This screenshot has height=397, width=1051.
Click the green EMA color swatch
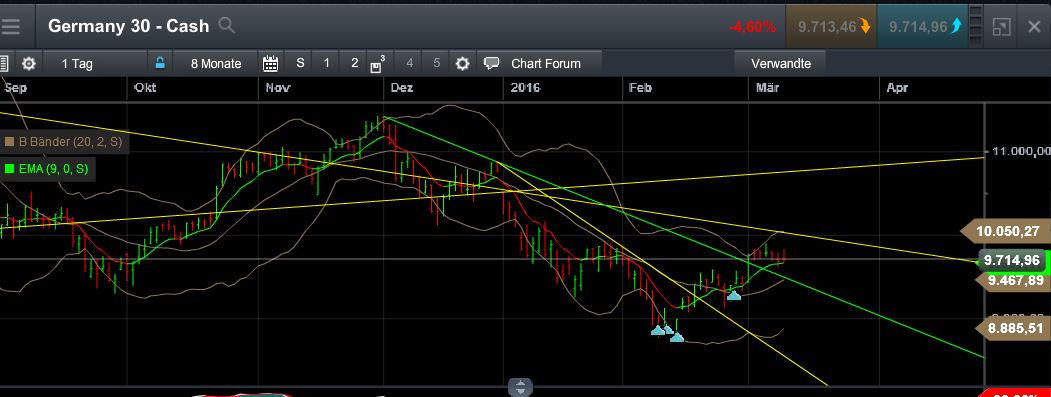[9, 169]
